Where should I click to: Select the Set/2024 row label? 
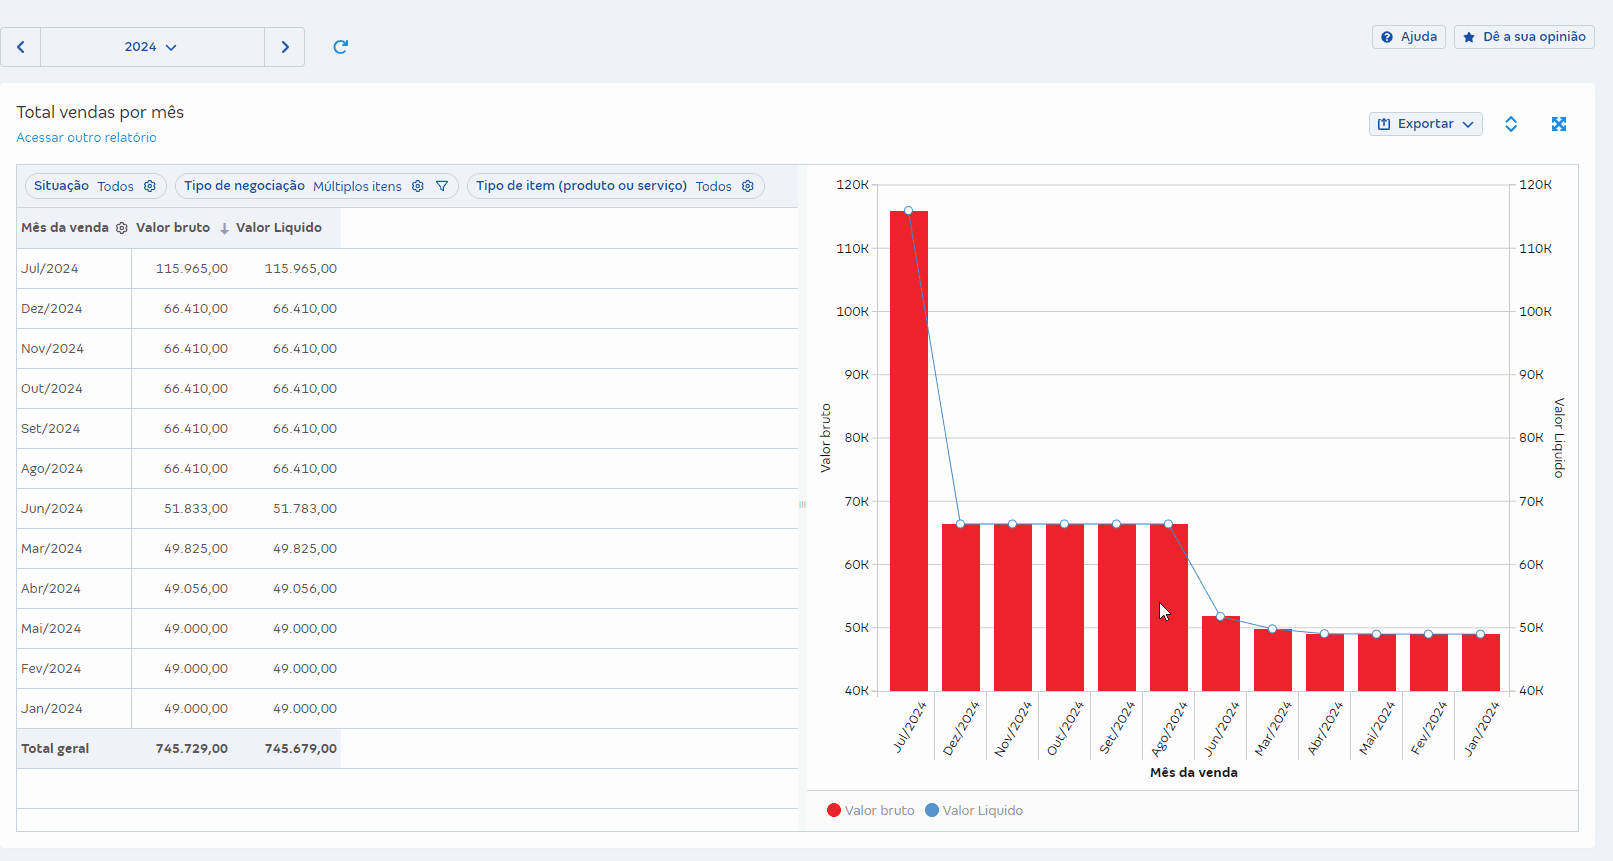click(x=51, y=429)
